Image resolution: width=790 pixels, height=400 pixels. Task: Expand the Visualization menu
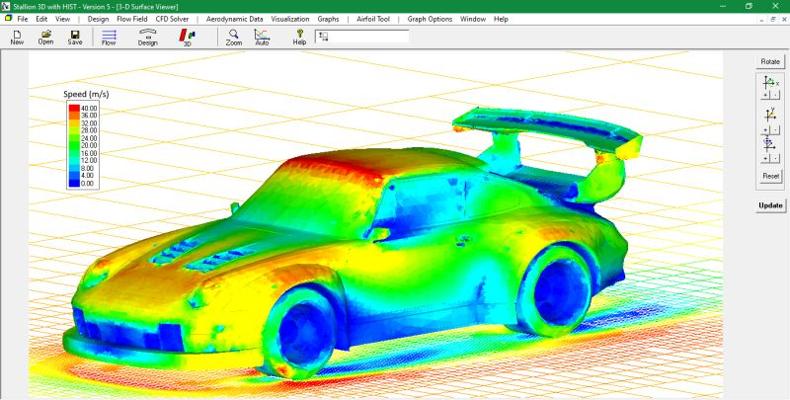tap(290, 19)
